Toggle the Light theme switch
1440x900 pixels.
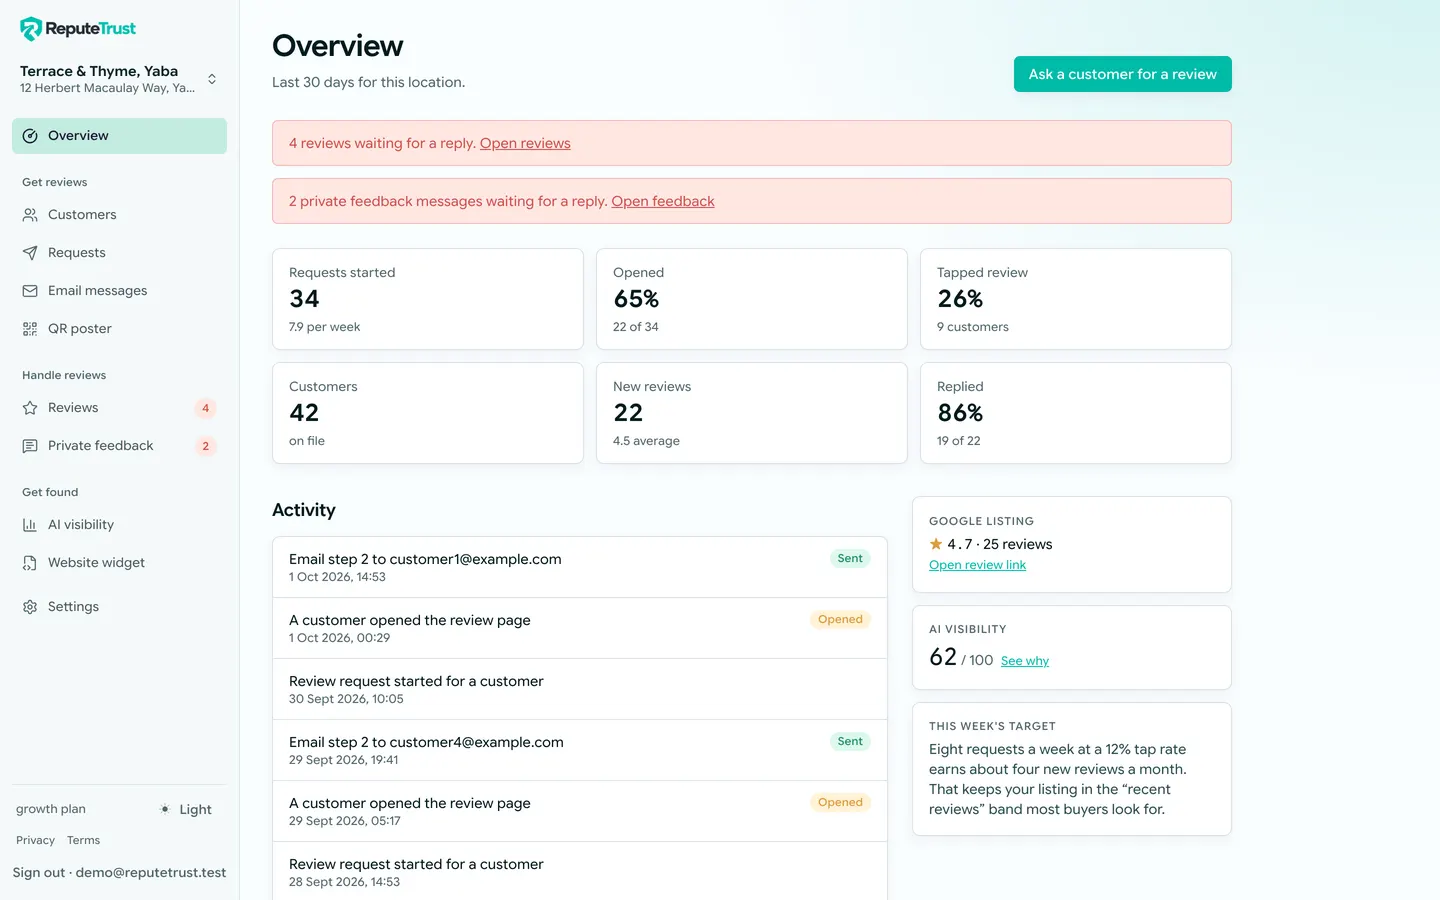(186, 809)
